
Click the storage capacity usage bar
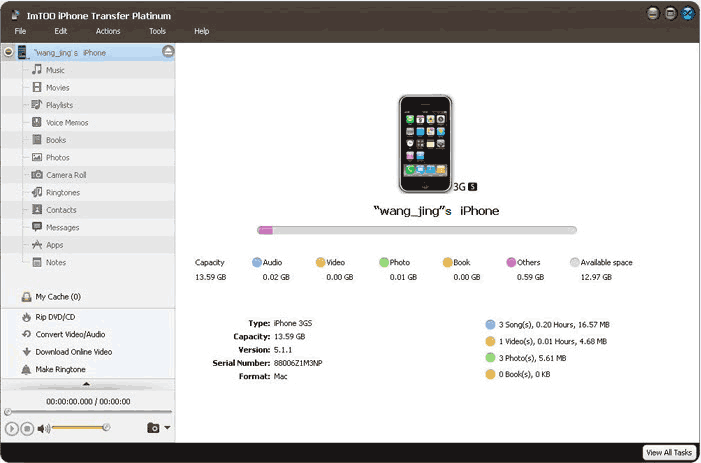[417, 230]
